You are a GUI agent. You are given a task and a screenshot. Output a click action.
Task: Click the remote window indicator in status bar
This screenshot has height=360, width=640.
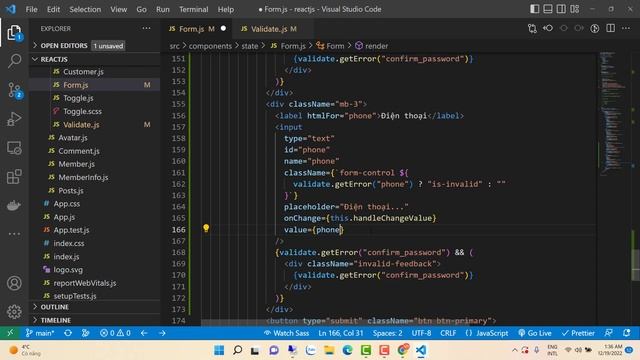pyautogui.click(x=10, y=333)
